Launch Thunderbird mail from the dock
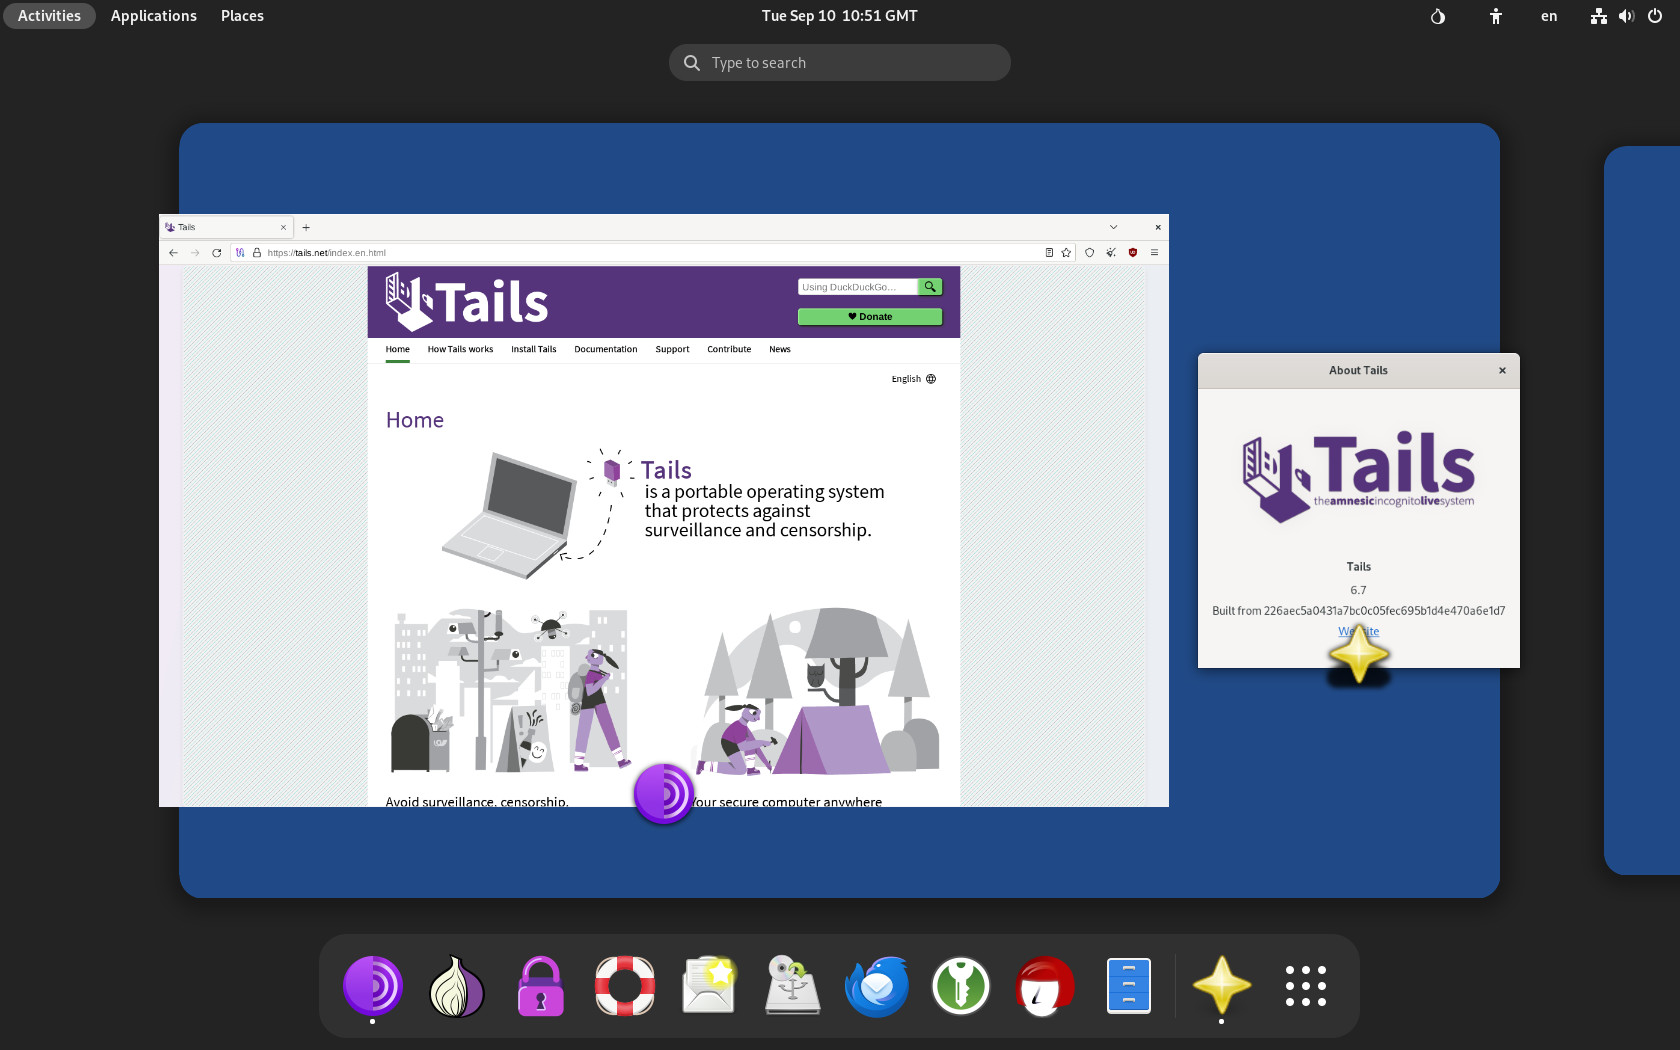Image resolution: width=1680 pixels, height=1050 pixels. pyautogui.click(x=877, y=986)
